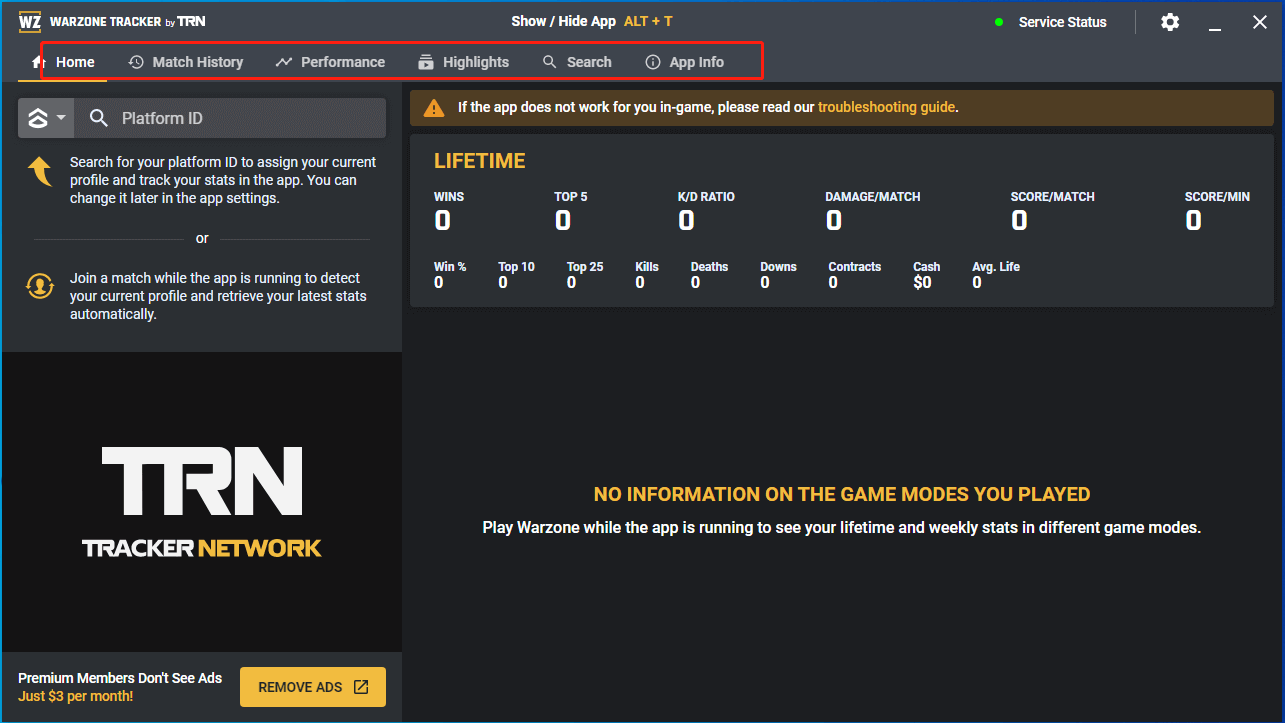The image size is (1285, 723).
Task: Click the Search tab magnifier icon
Action: click(x=550, y=62)
